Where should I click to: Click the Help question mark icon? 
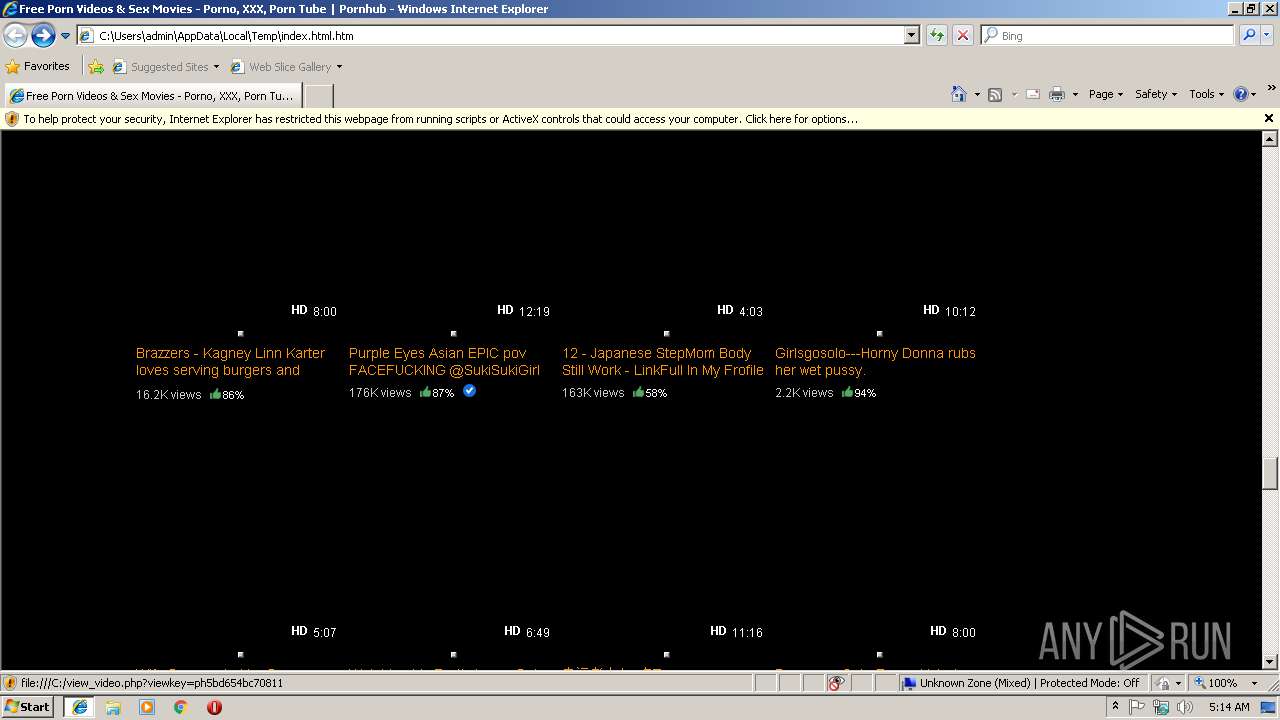tap(1241, 94)
